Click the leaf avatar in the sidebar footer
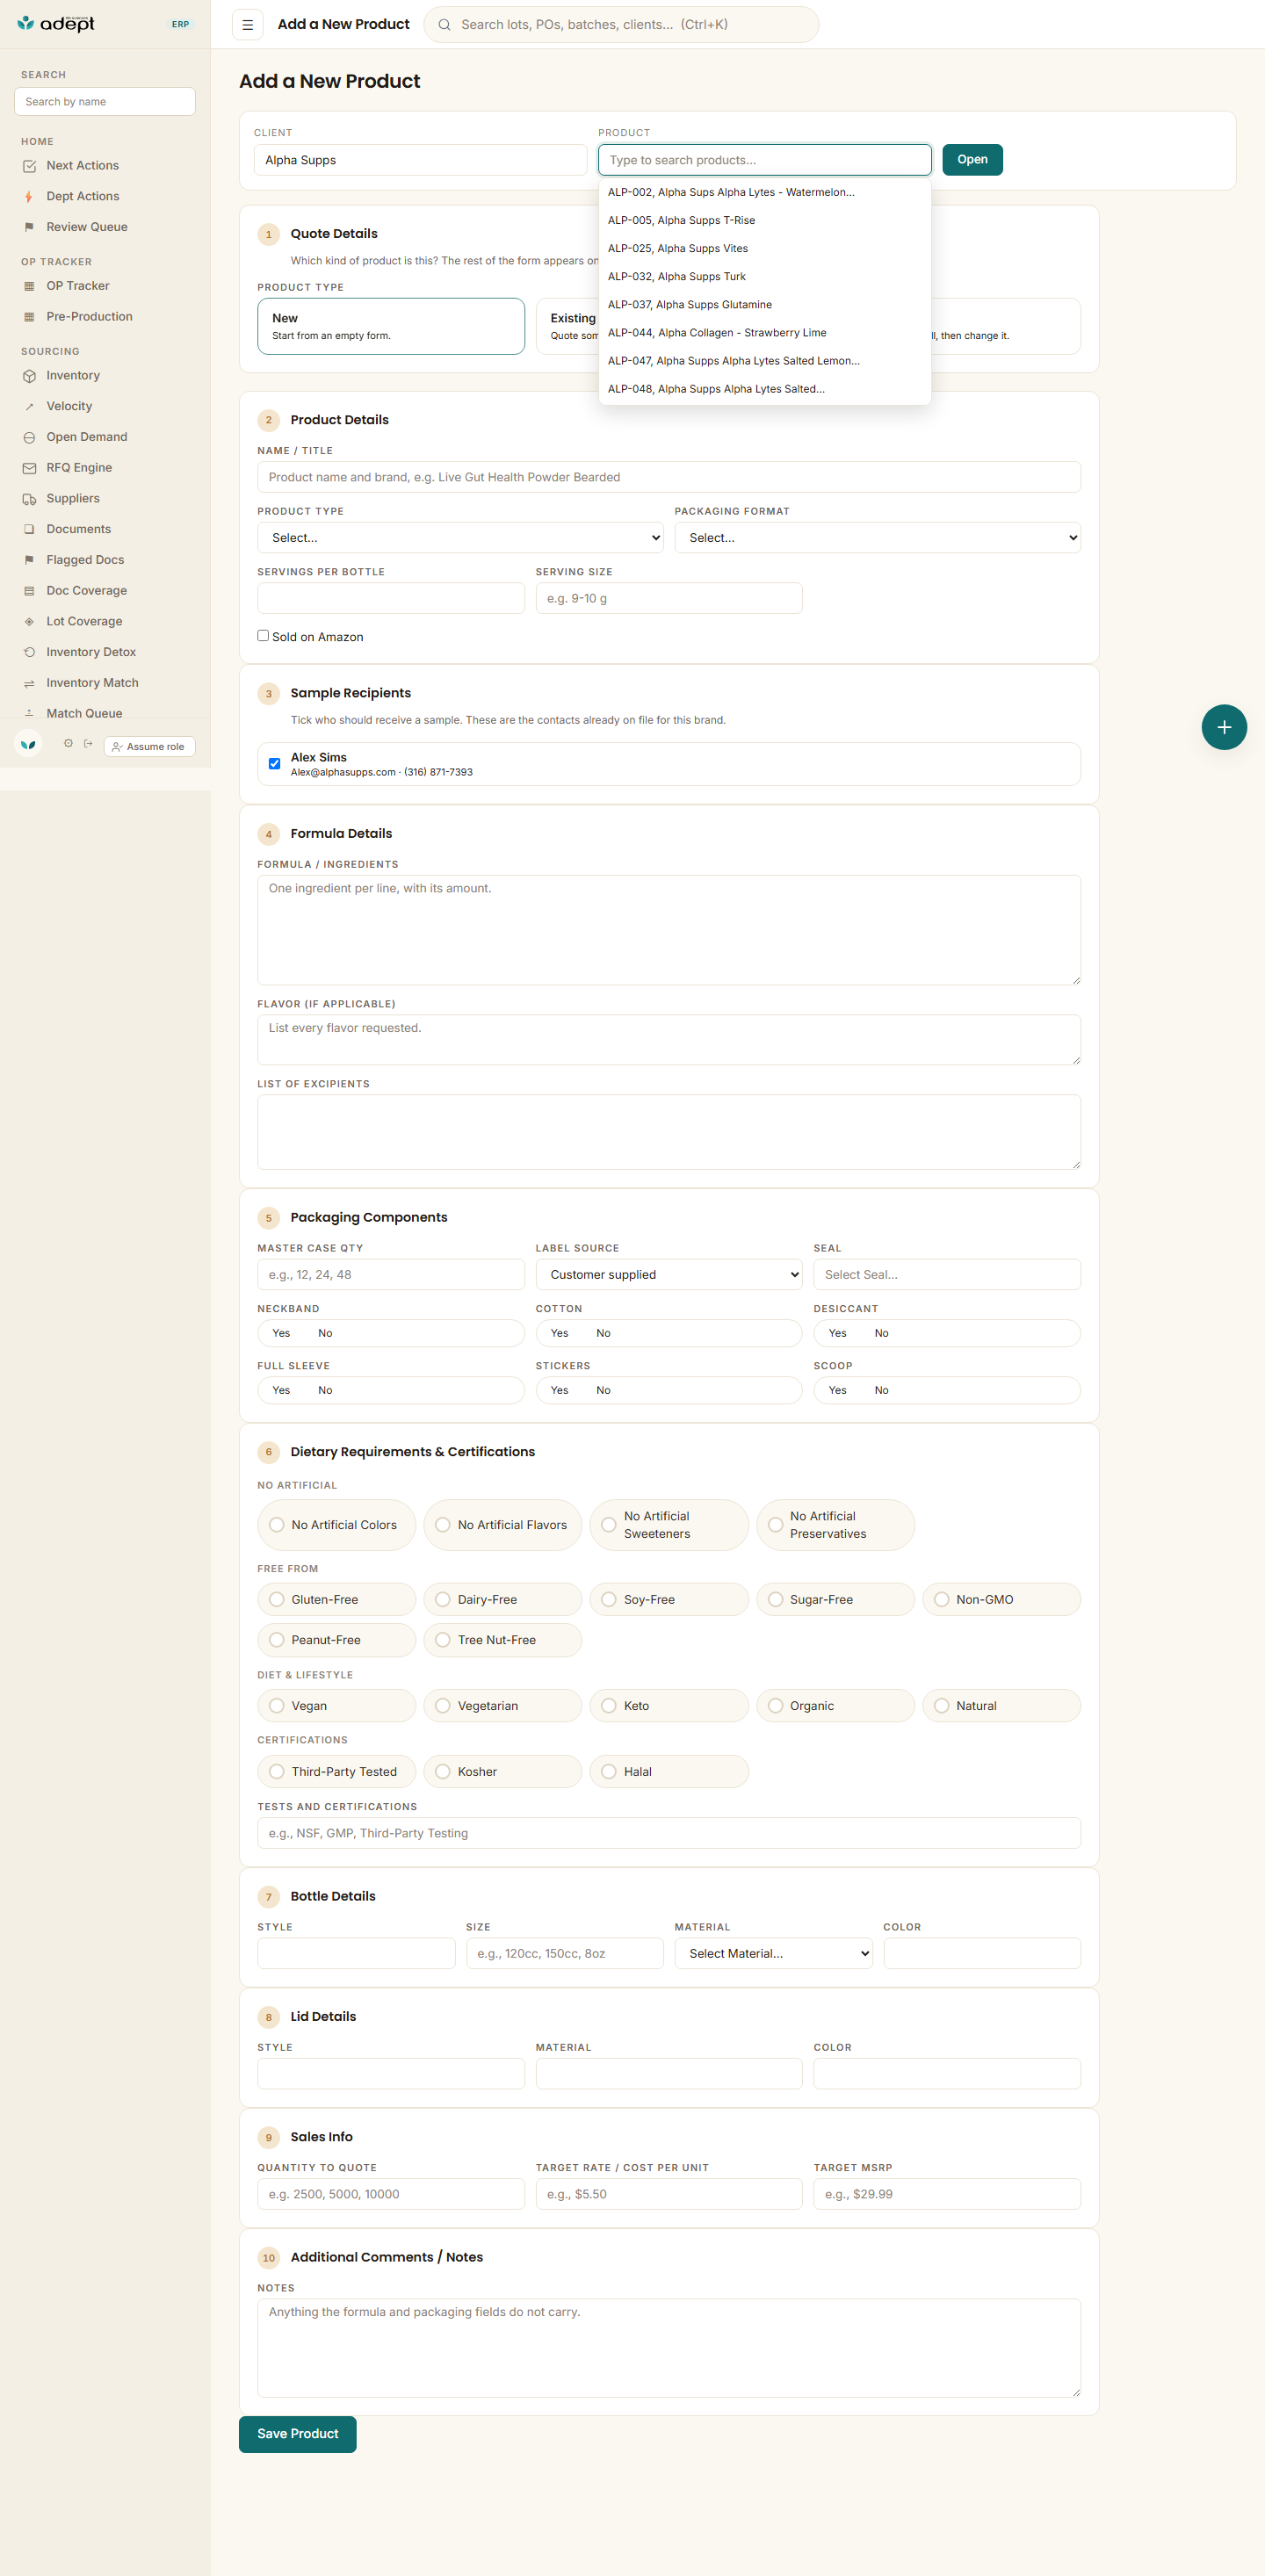This screenshot has width=1265, height=2576. (x=28, y=744)
